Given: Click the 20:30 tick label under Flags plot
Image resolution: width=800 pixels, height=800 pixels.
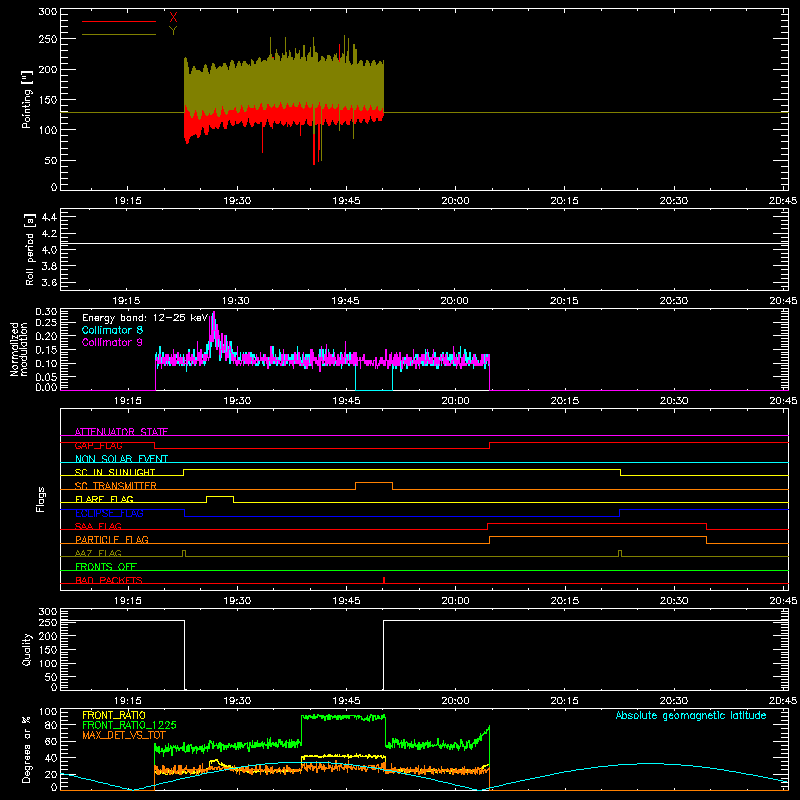Looking at the screenshot, I should 673,601.
